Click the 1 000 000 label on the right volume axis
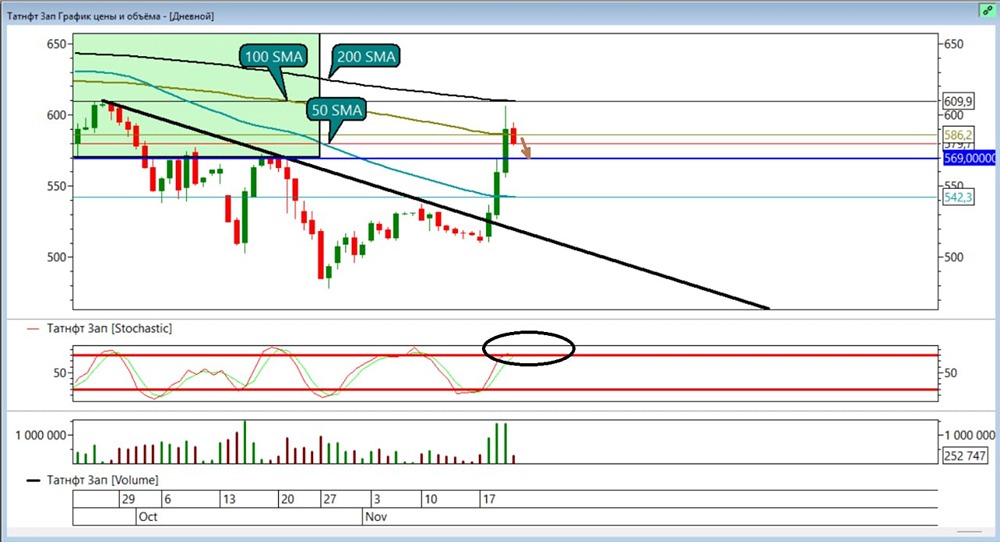The width and height of the screenshot is (1000, 542). [x=969, y=435]
